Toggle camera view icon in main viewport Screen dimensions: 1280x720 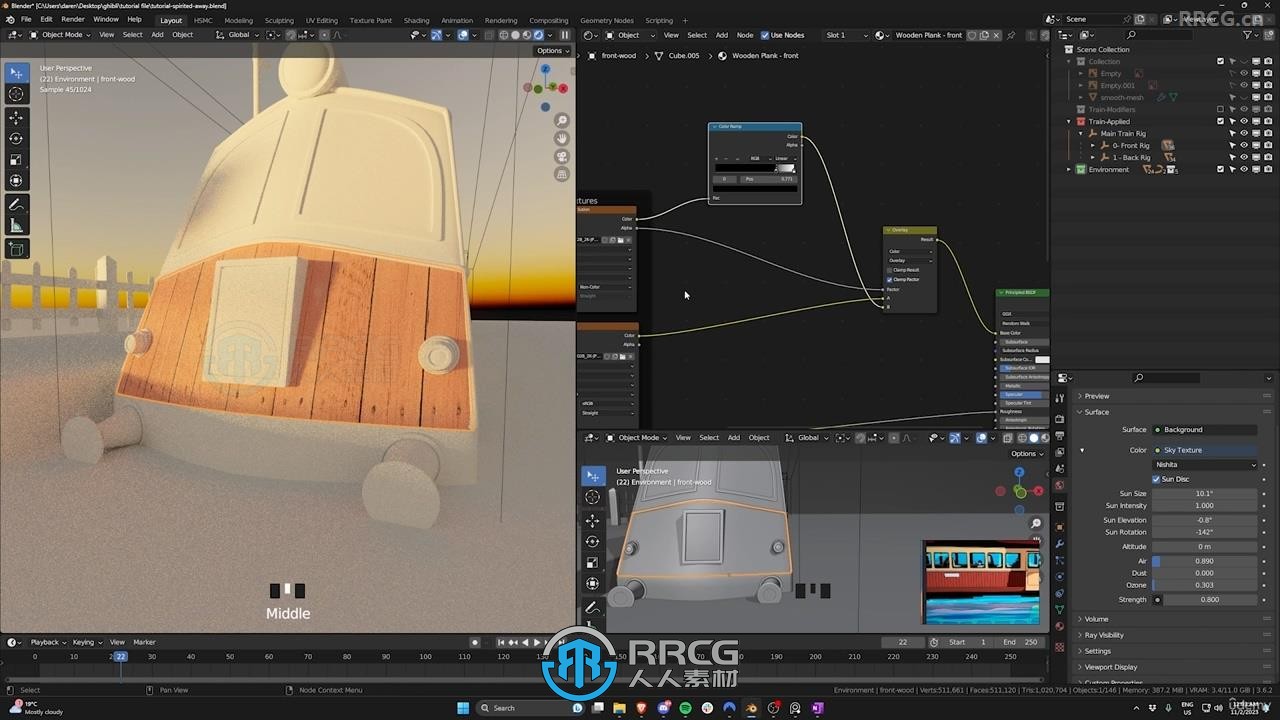(562, 157)
